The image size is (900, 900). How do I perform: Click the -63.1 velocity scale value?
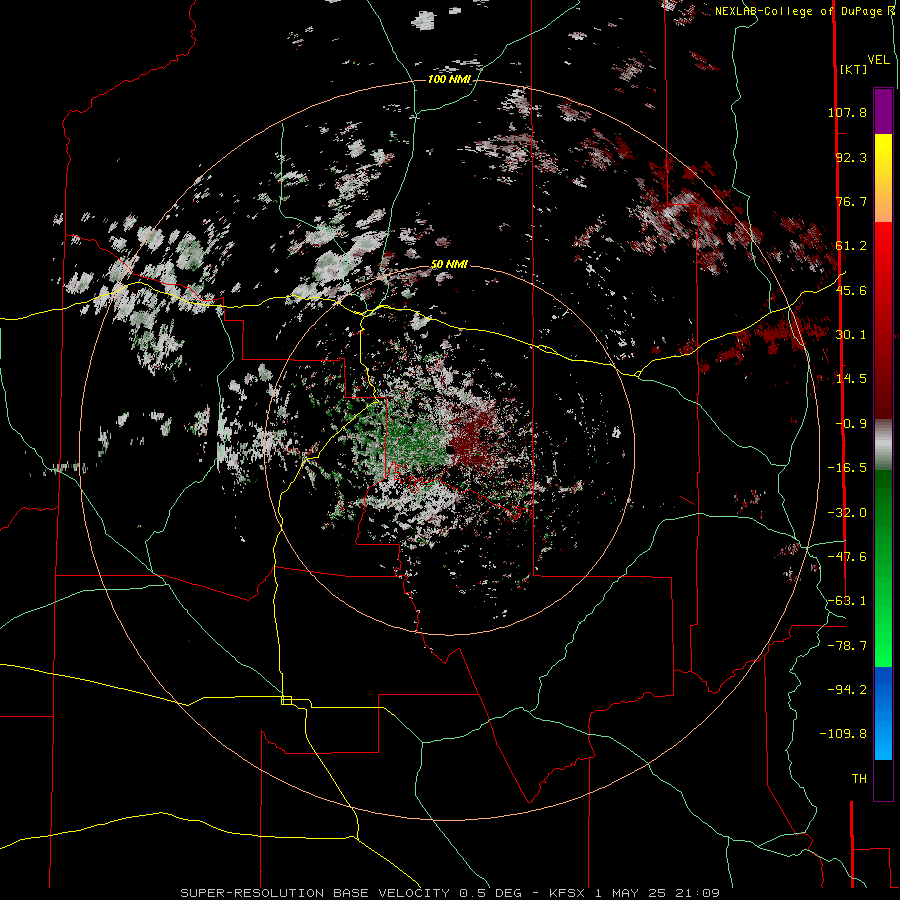coord(847,601)
